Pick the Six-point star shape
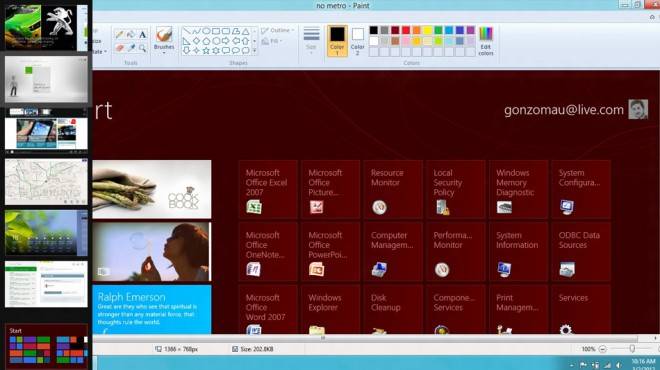The image size is (660, 370). pos(216,51)
